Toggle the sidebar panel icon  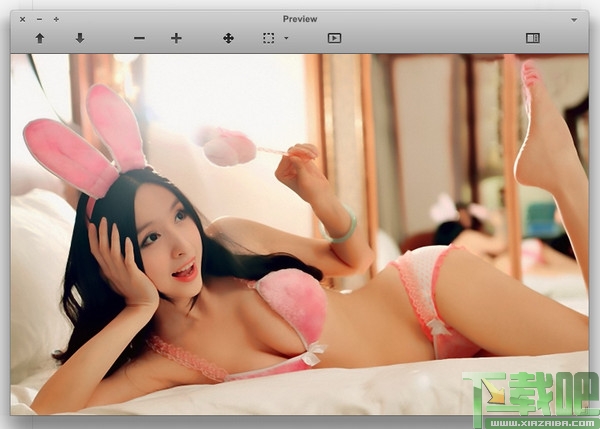[533, 38]
